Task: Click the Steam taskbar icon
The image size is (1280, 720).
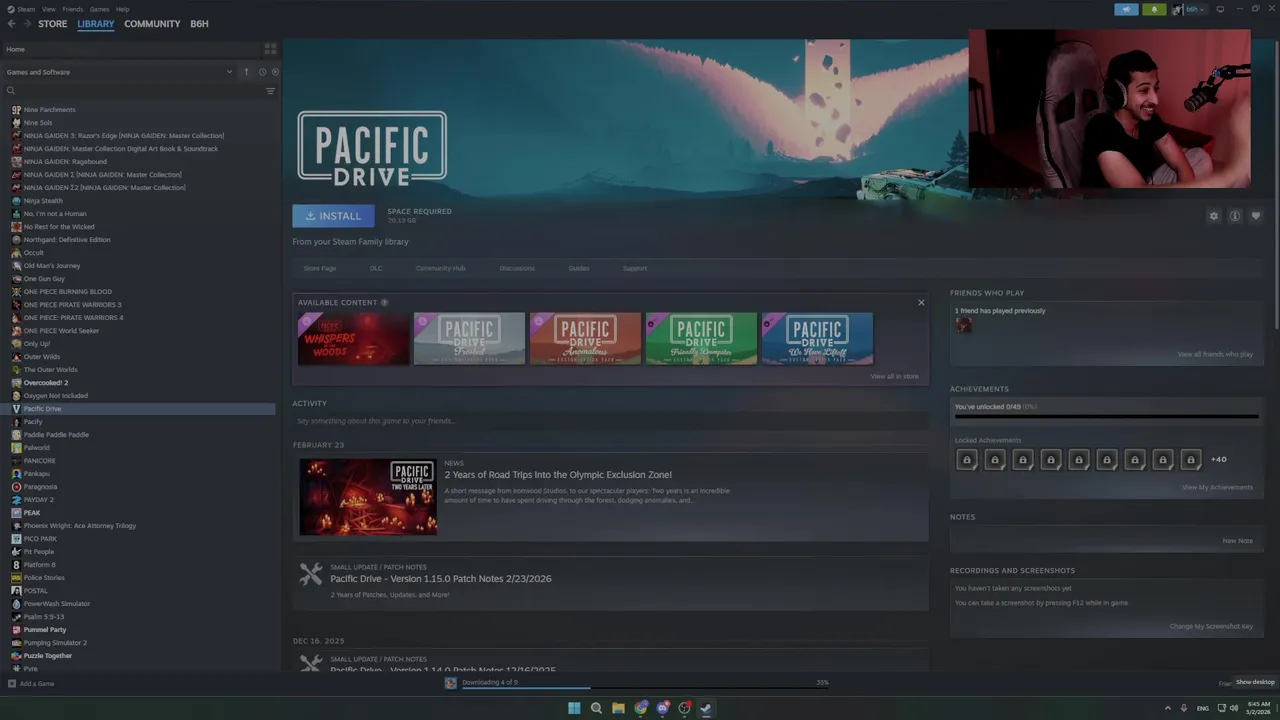Action: (x=706, y=708)
